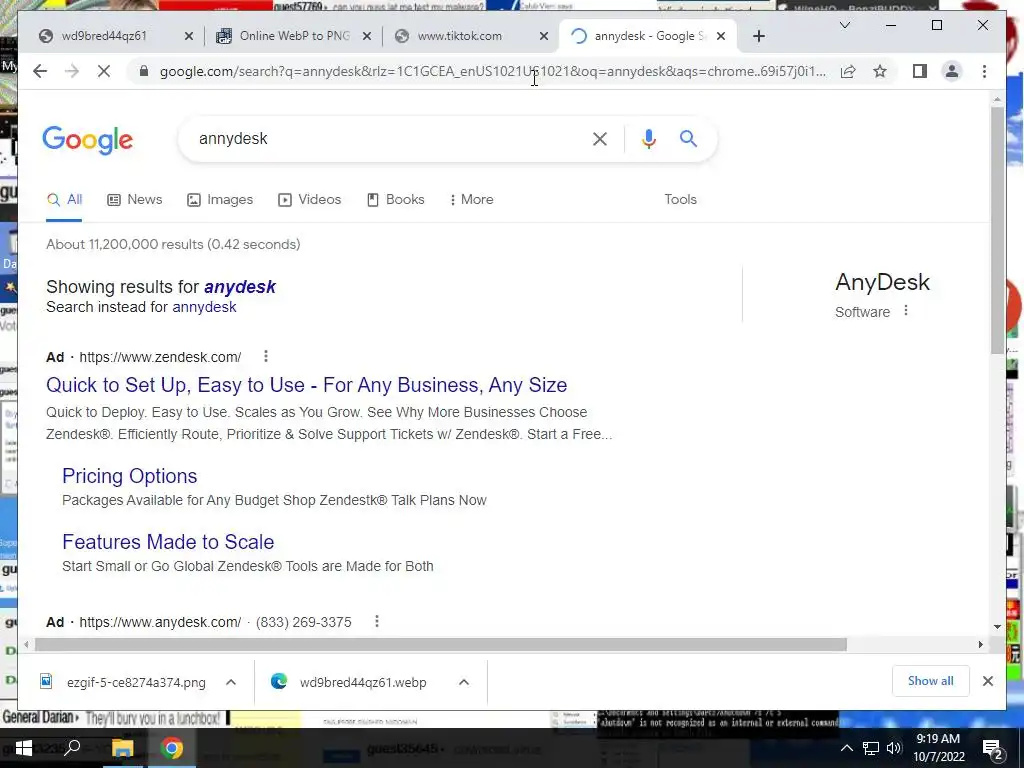1024x768 pixels.
Task: Open the corrected anydesk results link
Action: [x=240, y=287]
